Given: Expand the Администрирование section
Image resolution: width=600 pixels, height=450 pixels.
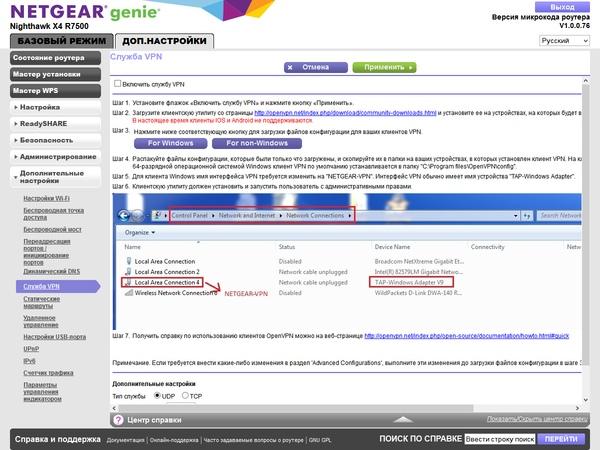Looking at the screenshot, I should coord(55,157).
